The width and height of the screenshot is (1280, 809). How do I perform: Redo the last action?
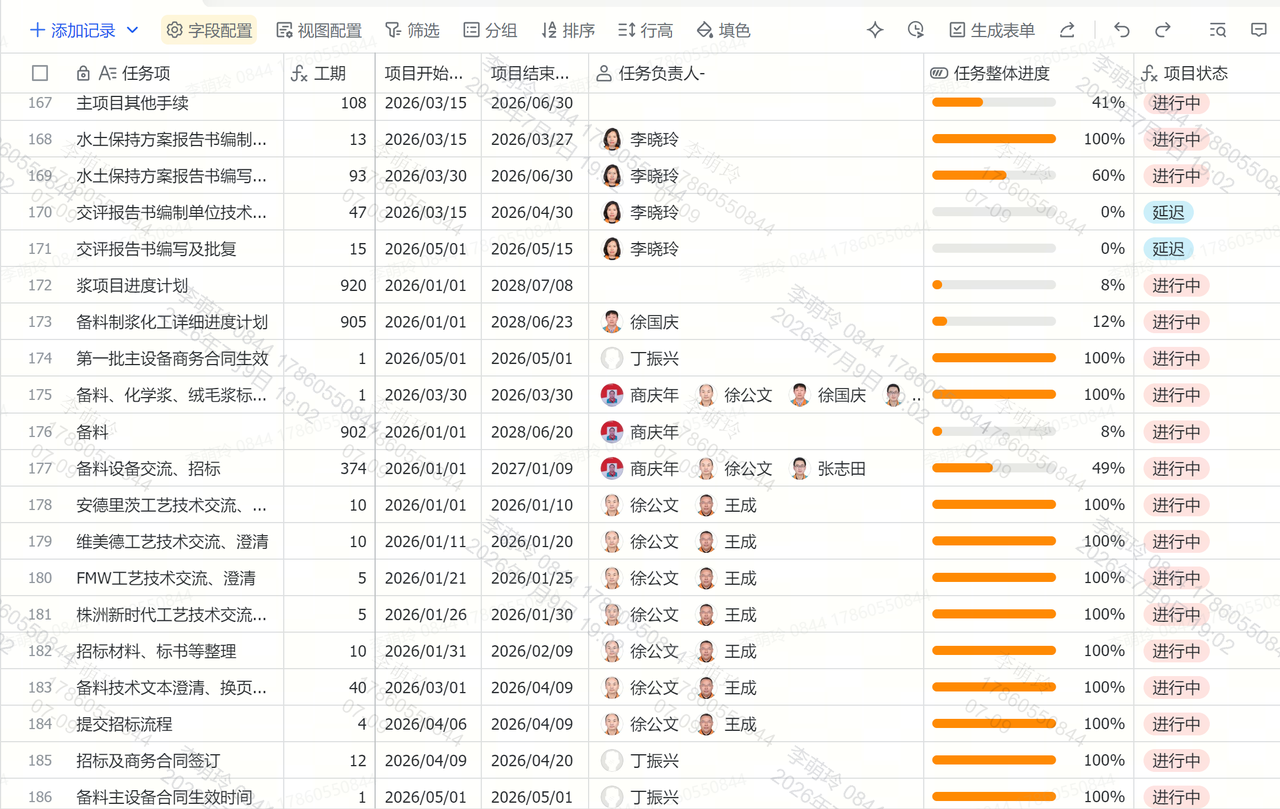[x=1163, y=30]
